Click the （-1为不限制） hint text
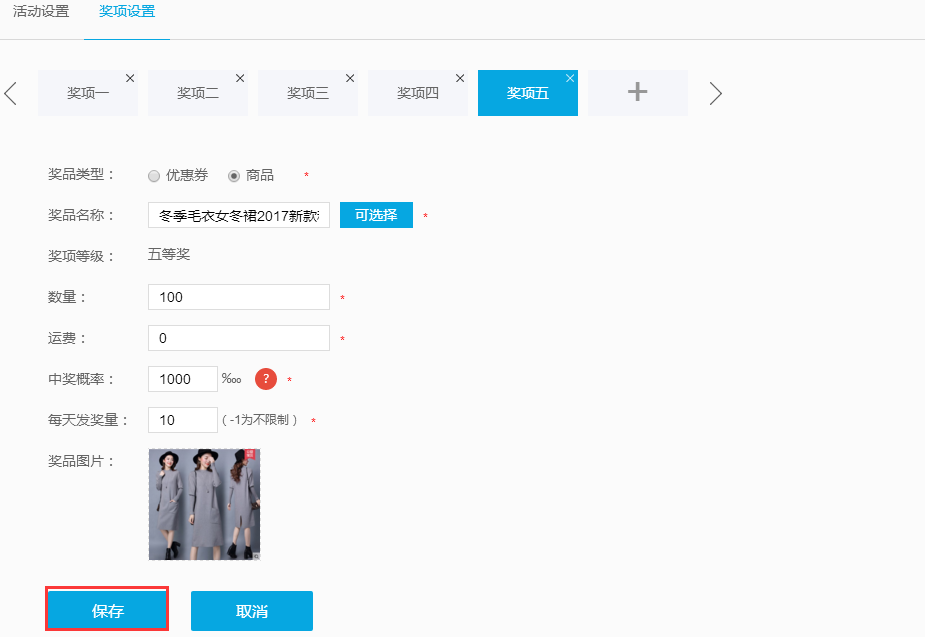Viewport: 925px width, 637px height. pos(260,420)
